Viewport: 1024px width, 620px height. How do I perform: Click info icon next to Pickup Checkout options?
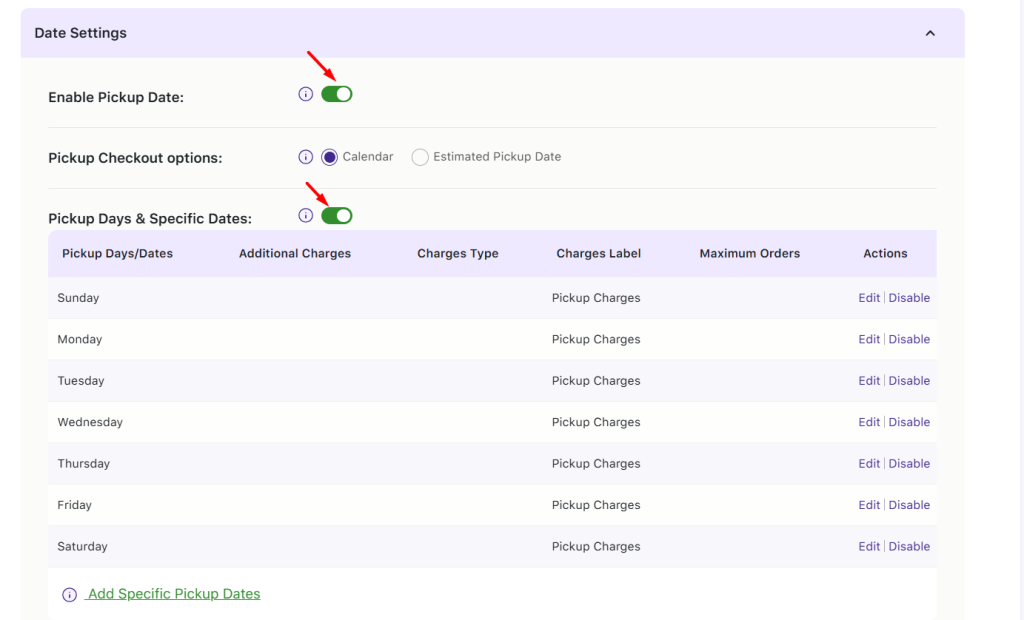click(x=305, y=156)
